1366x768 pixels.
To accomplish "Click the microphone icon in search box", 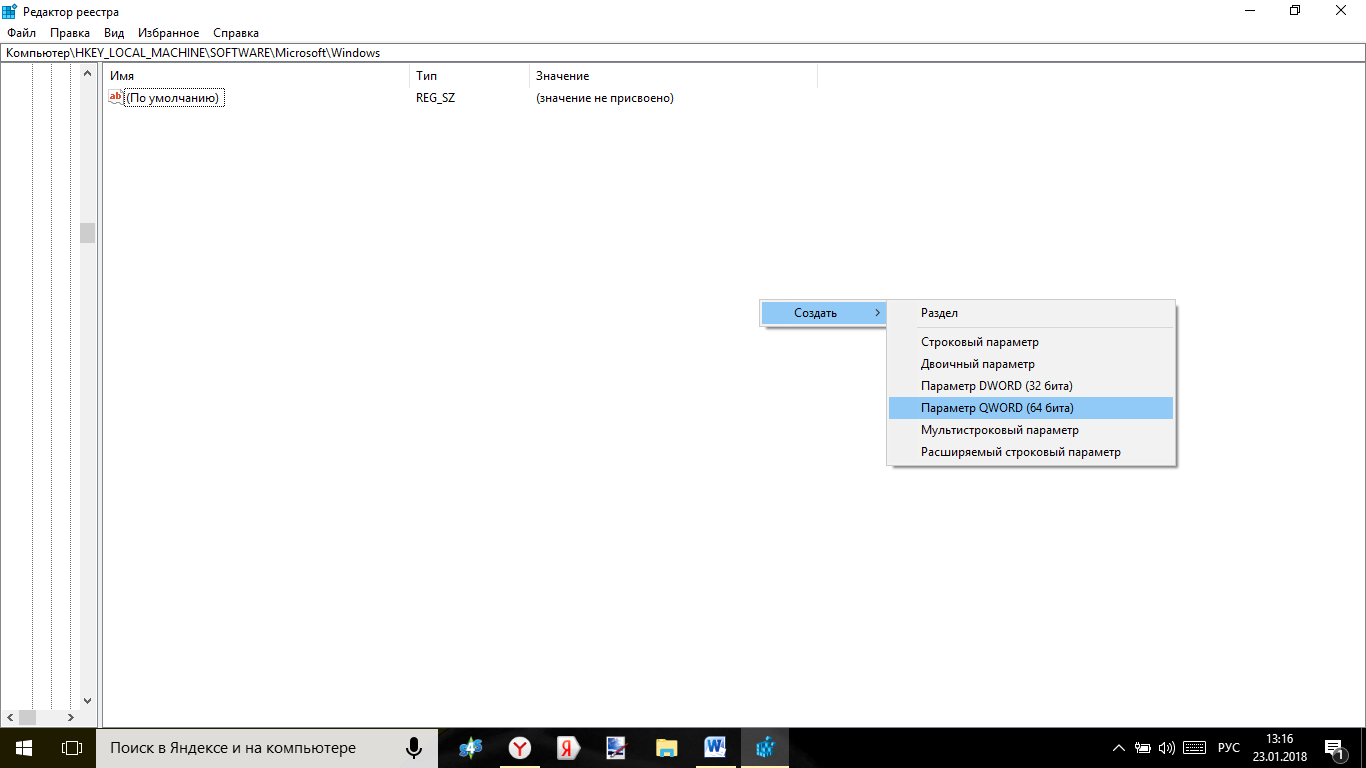I will pos(413,747).
